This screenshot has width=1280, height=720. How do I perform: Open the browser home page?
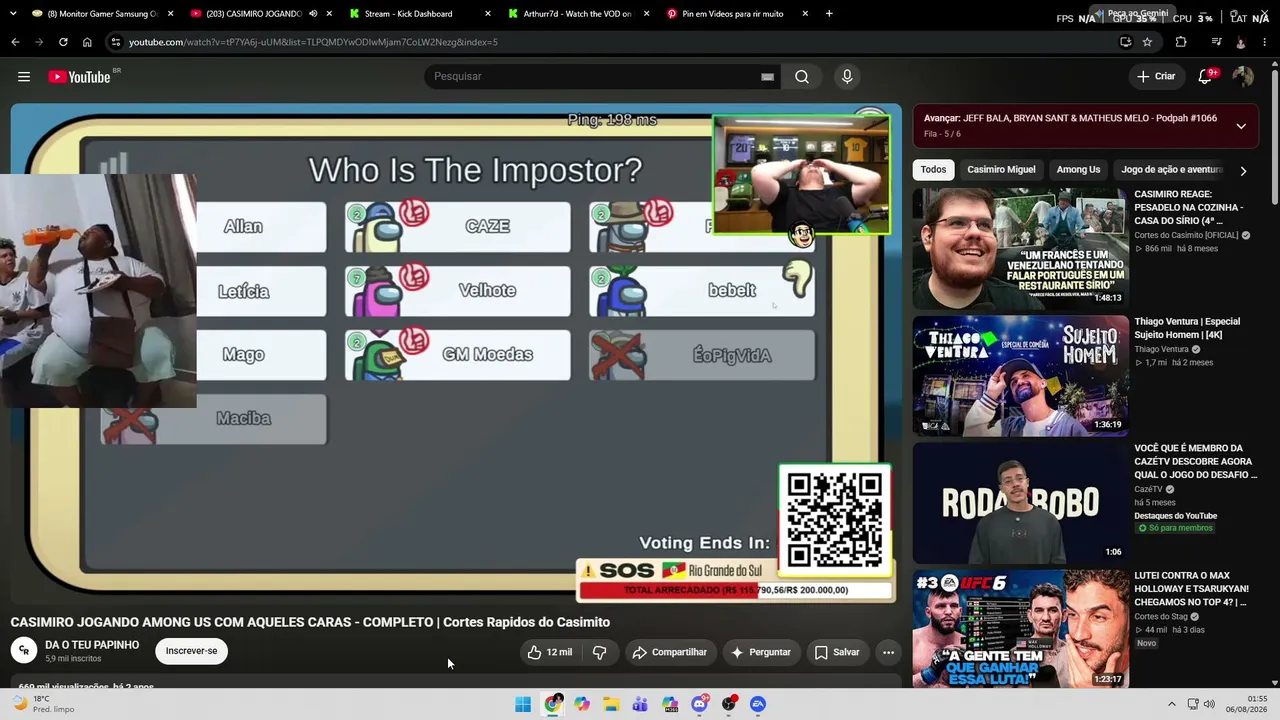tap(87, 42)
